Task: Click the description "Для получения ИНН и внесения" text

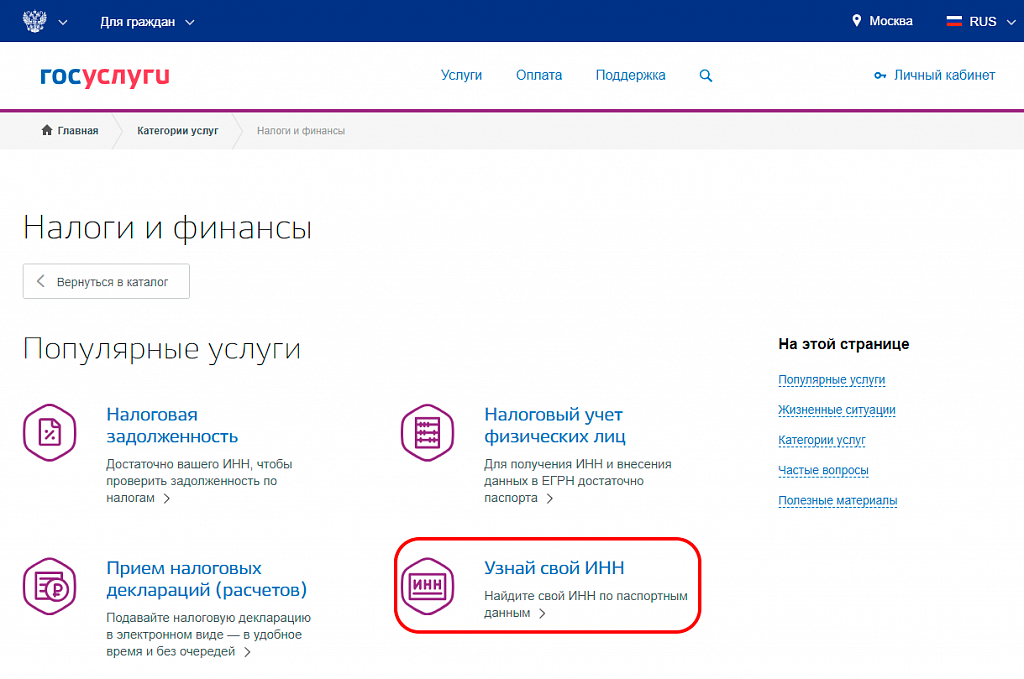Action: click(577, 481)
